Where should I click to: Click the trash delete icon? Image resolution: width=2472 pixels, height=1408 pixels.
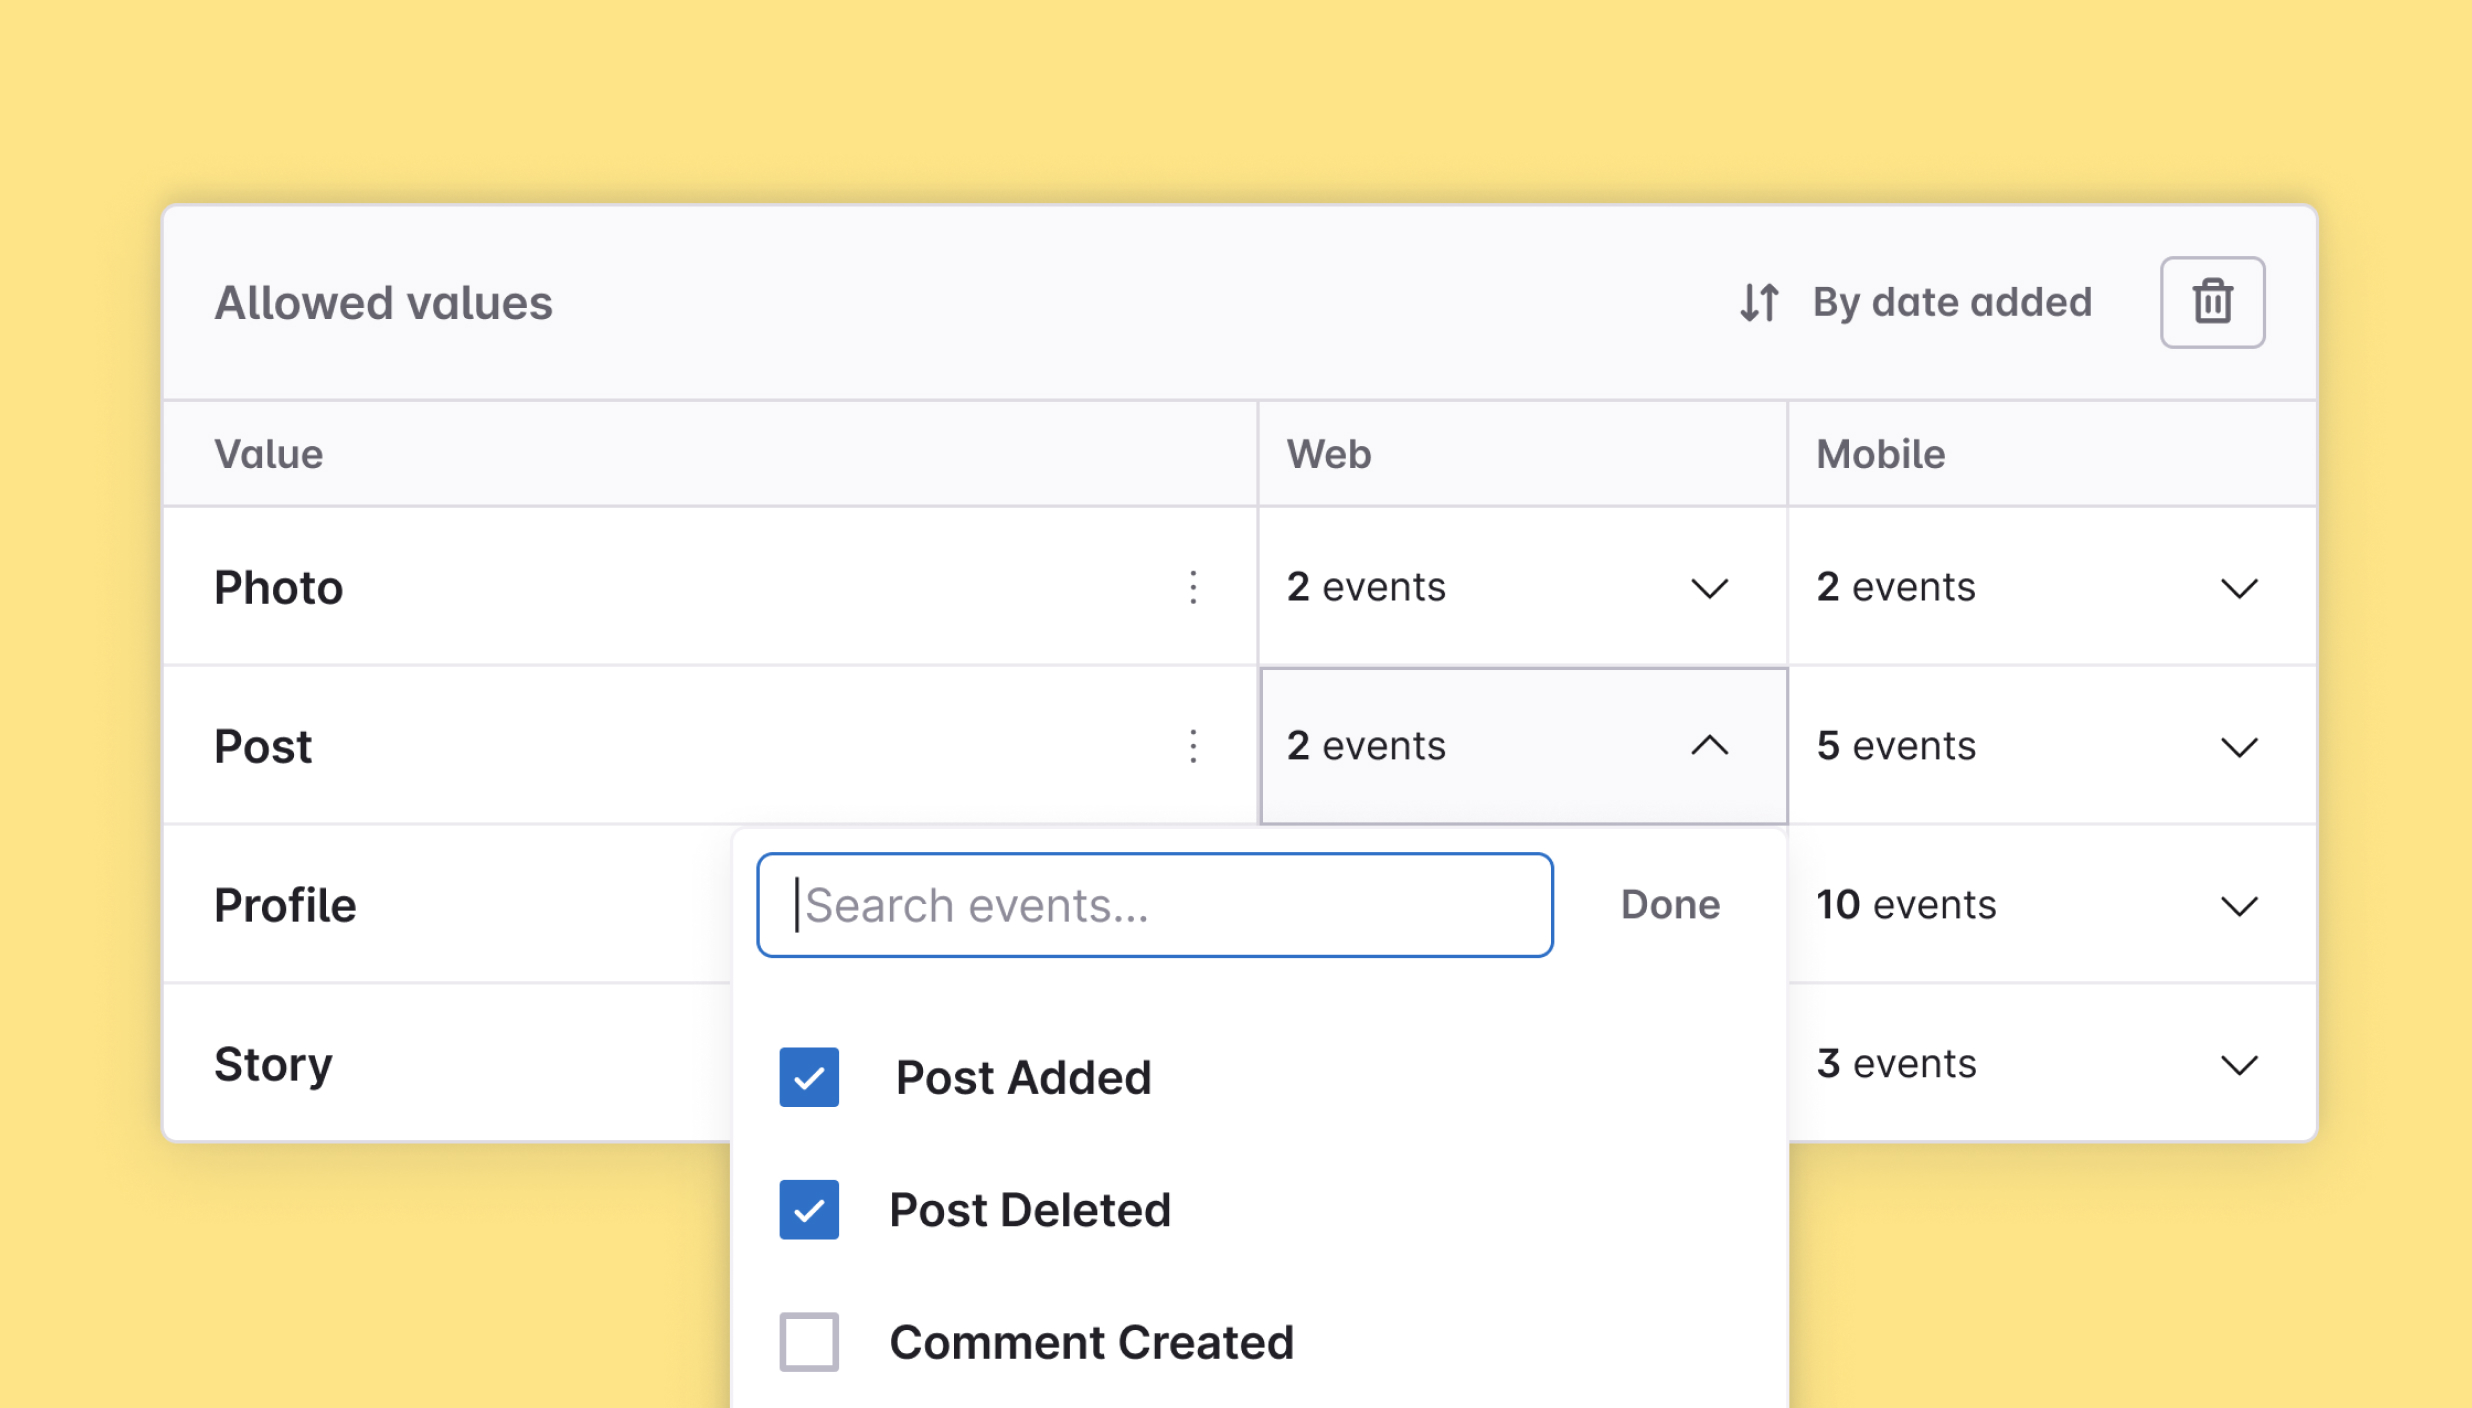[x=2211, y=302]
